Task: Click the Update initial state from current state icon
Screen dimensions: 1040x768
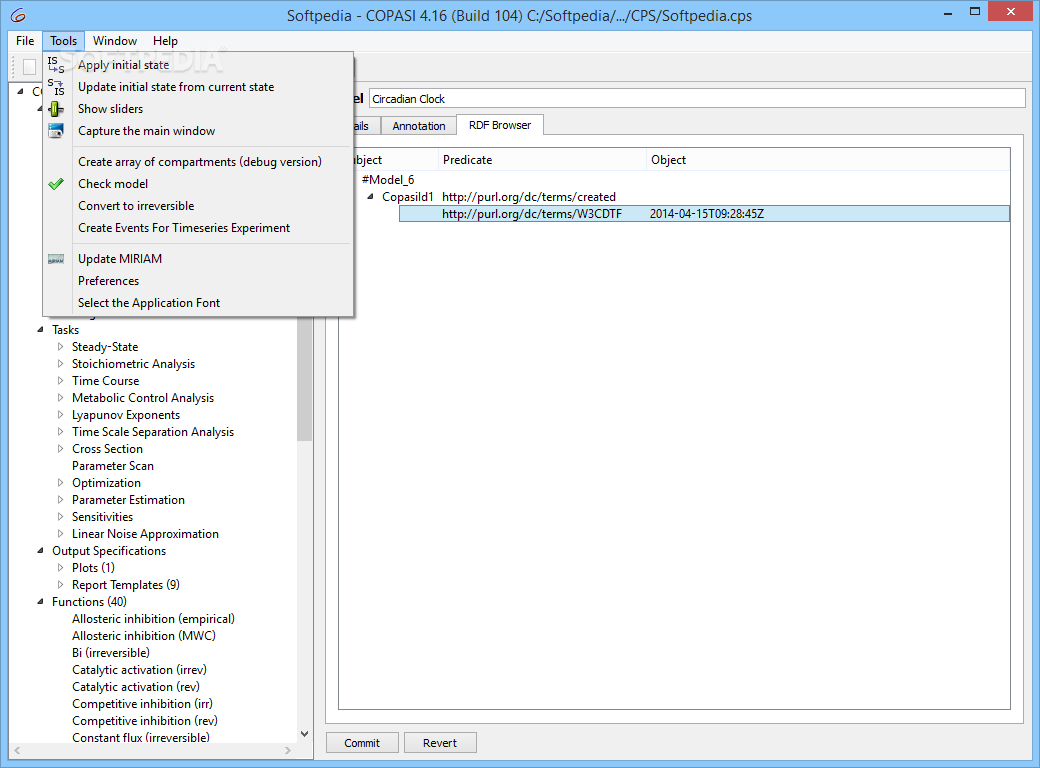Action: (56, 87)
